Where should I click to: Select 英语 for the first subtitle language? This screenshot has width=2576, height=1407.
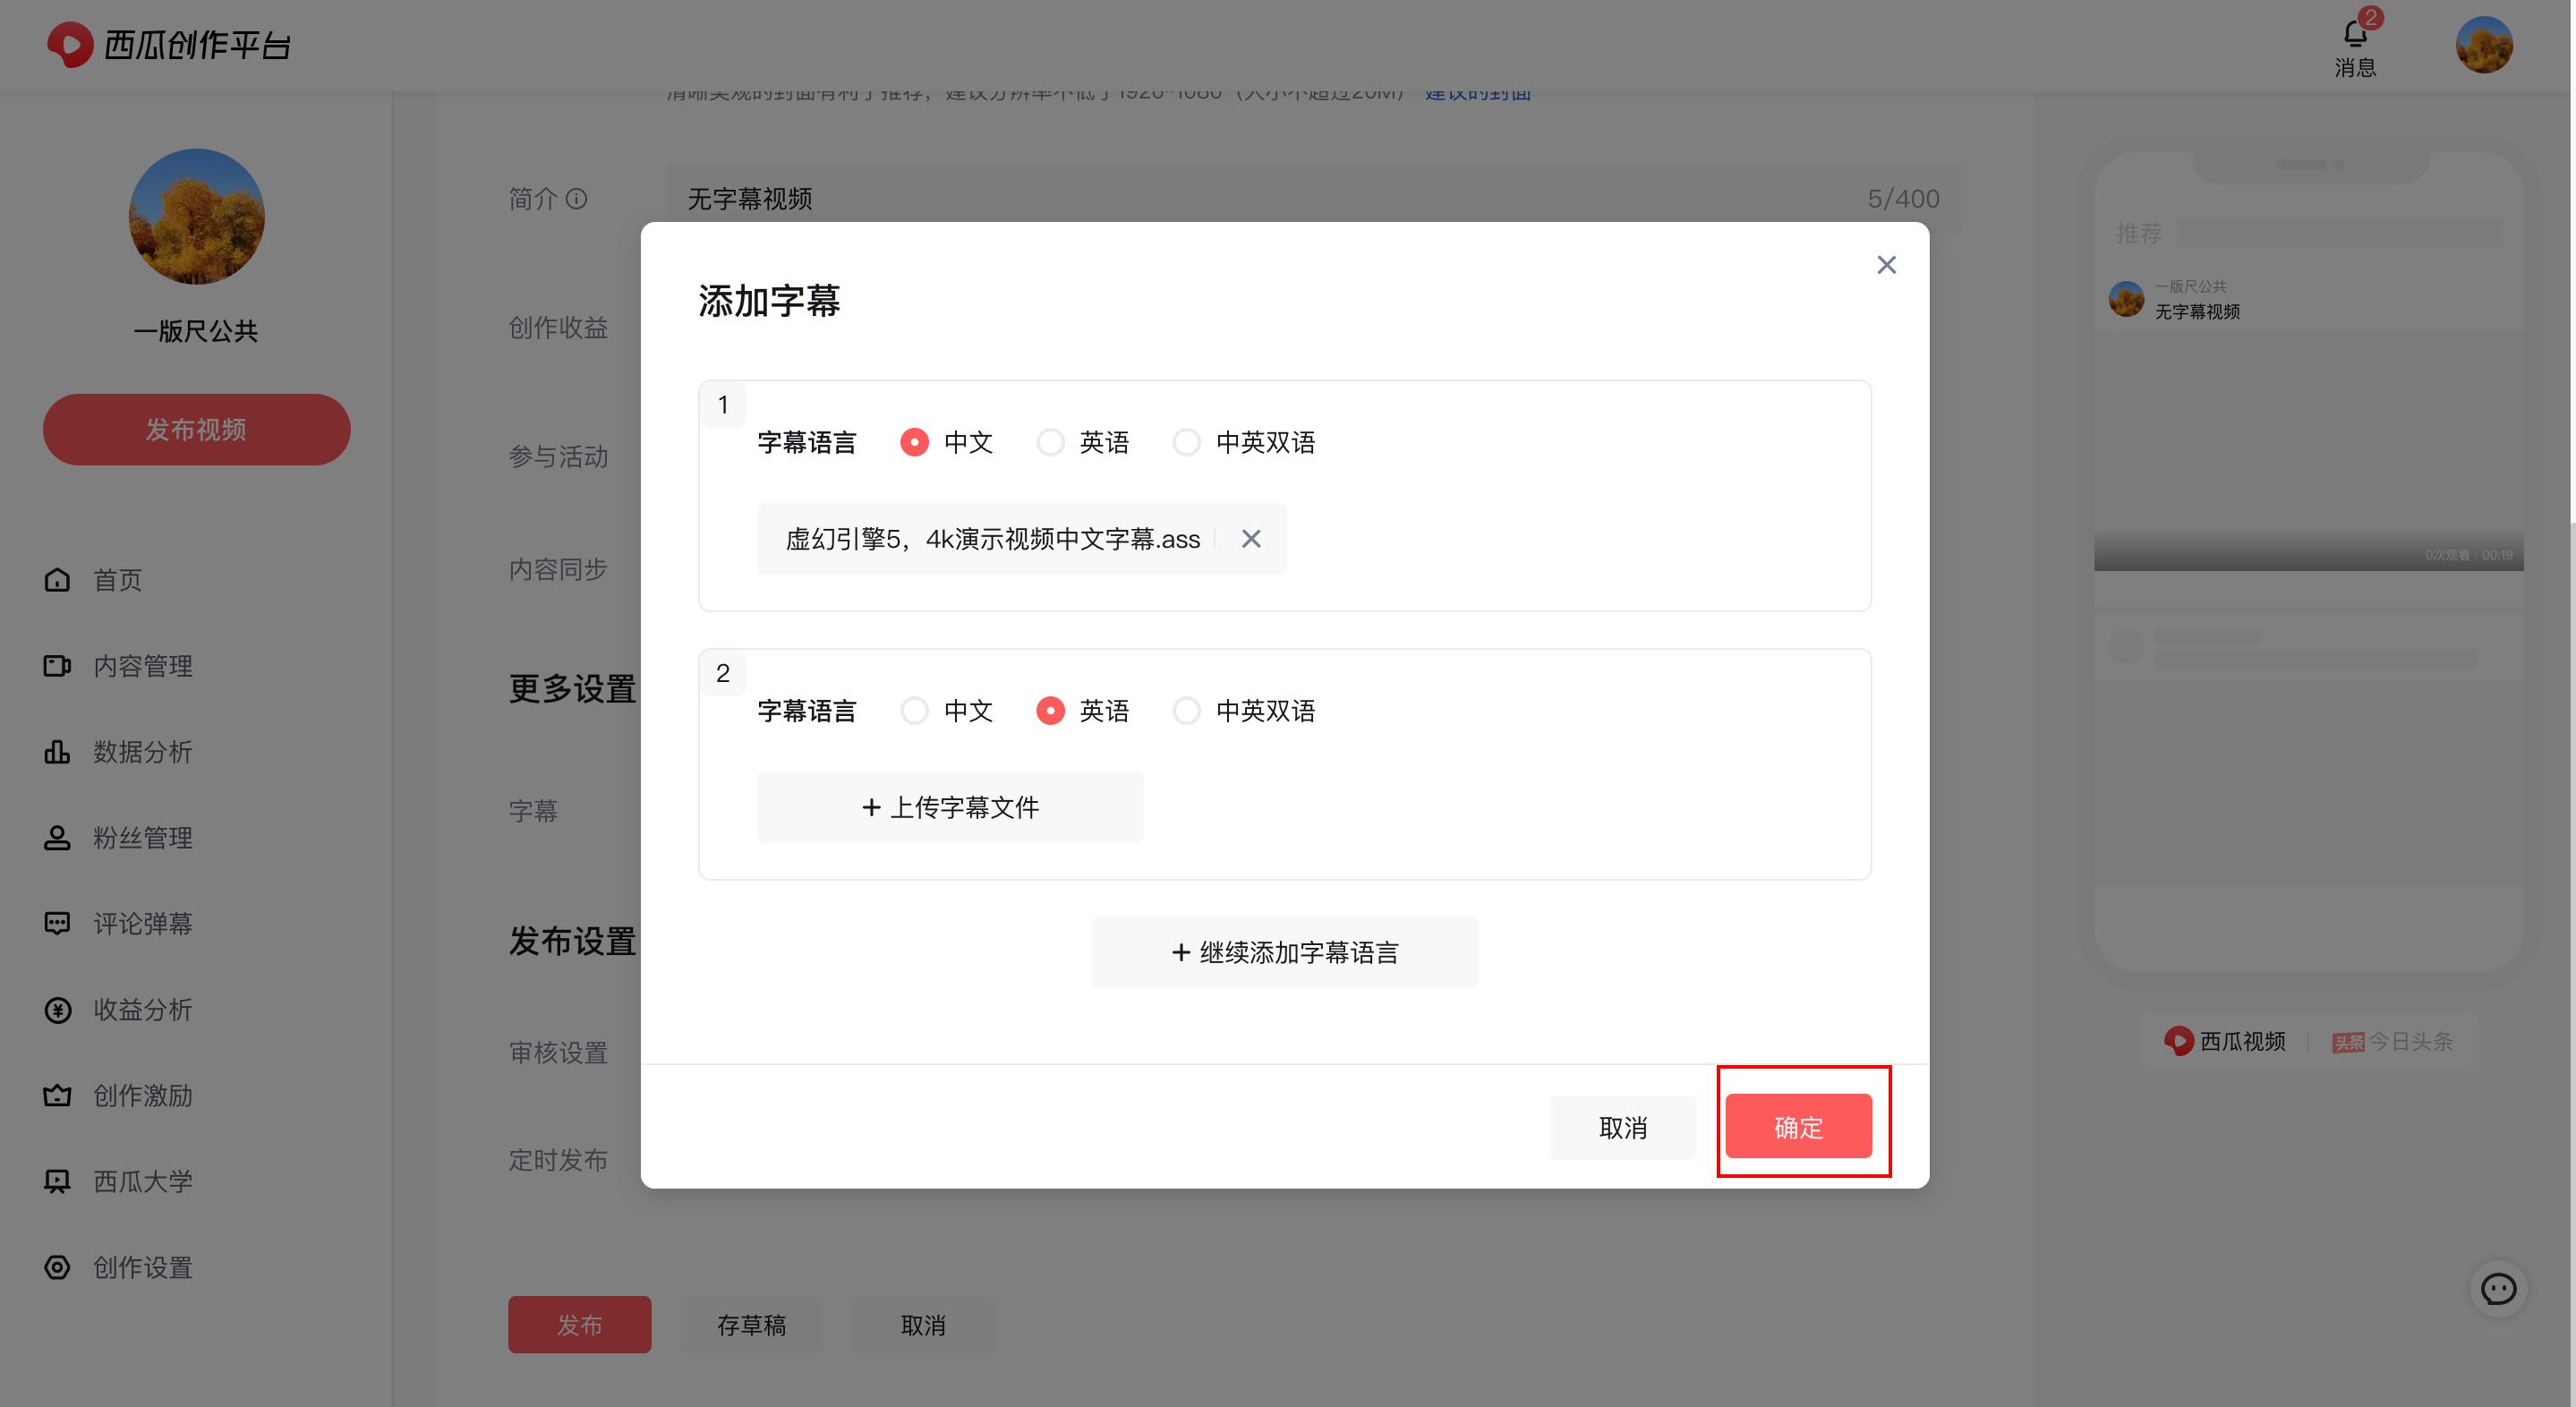point(1050,442)
